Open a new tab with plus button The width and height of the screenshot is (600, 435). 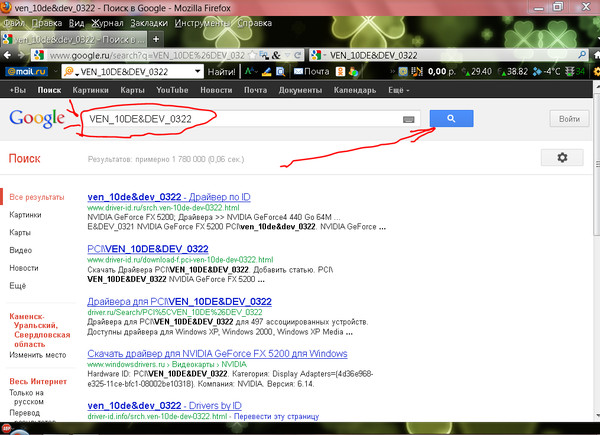coord(156,39)
